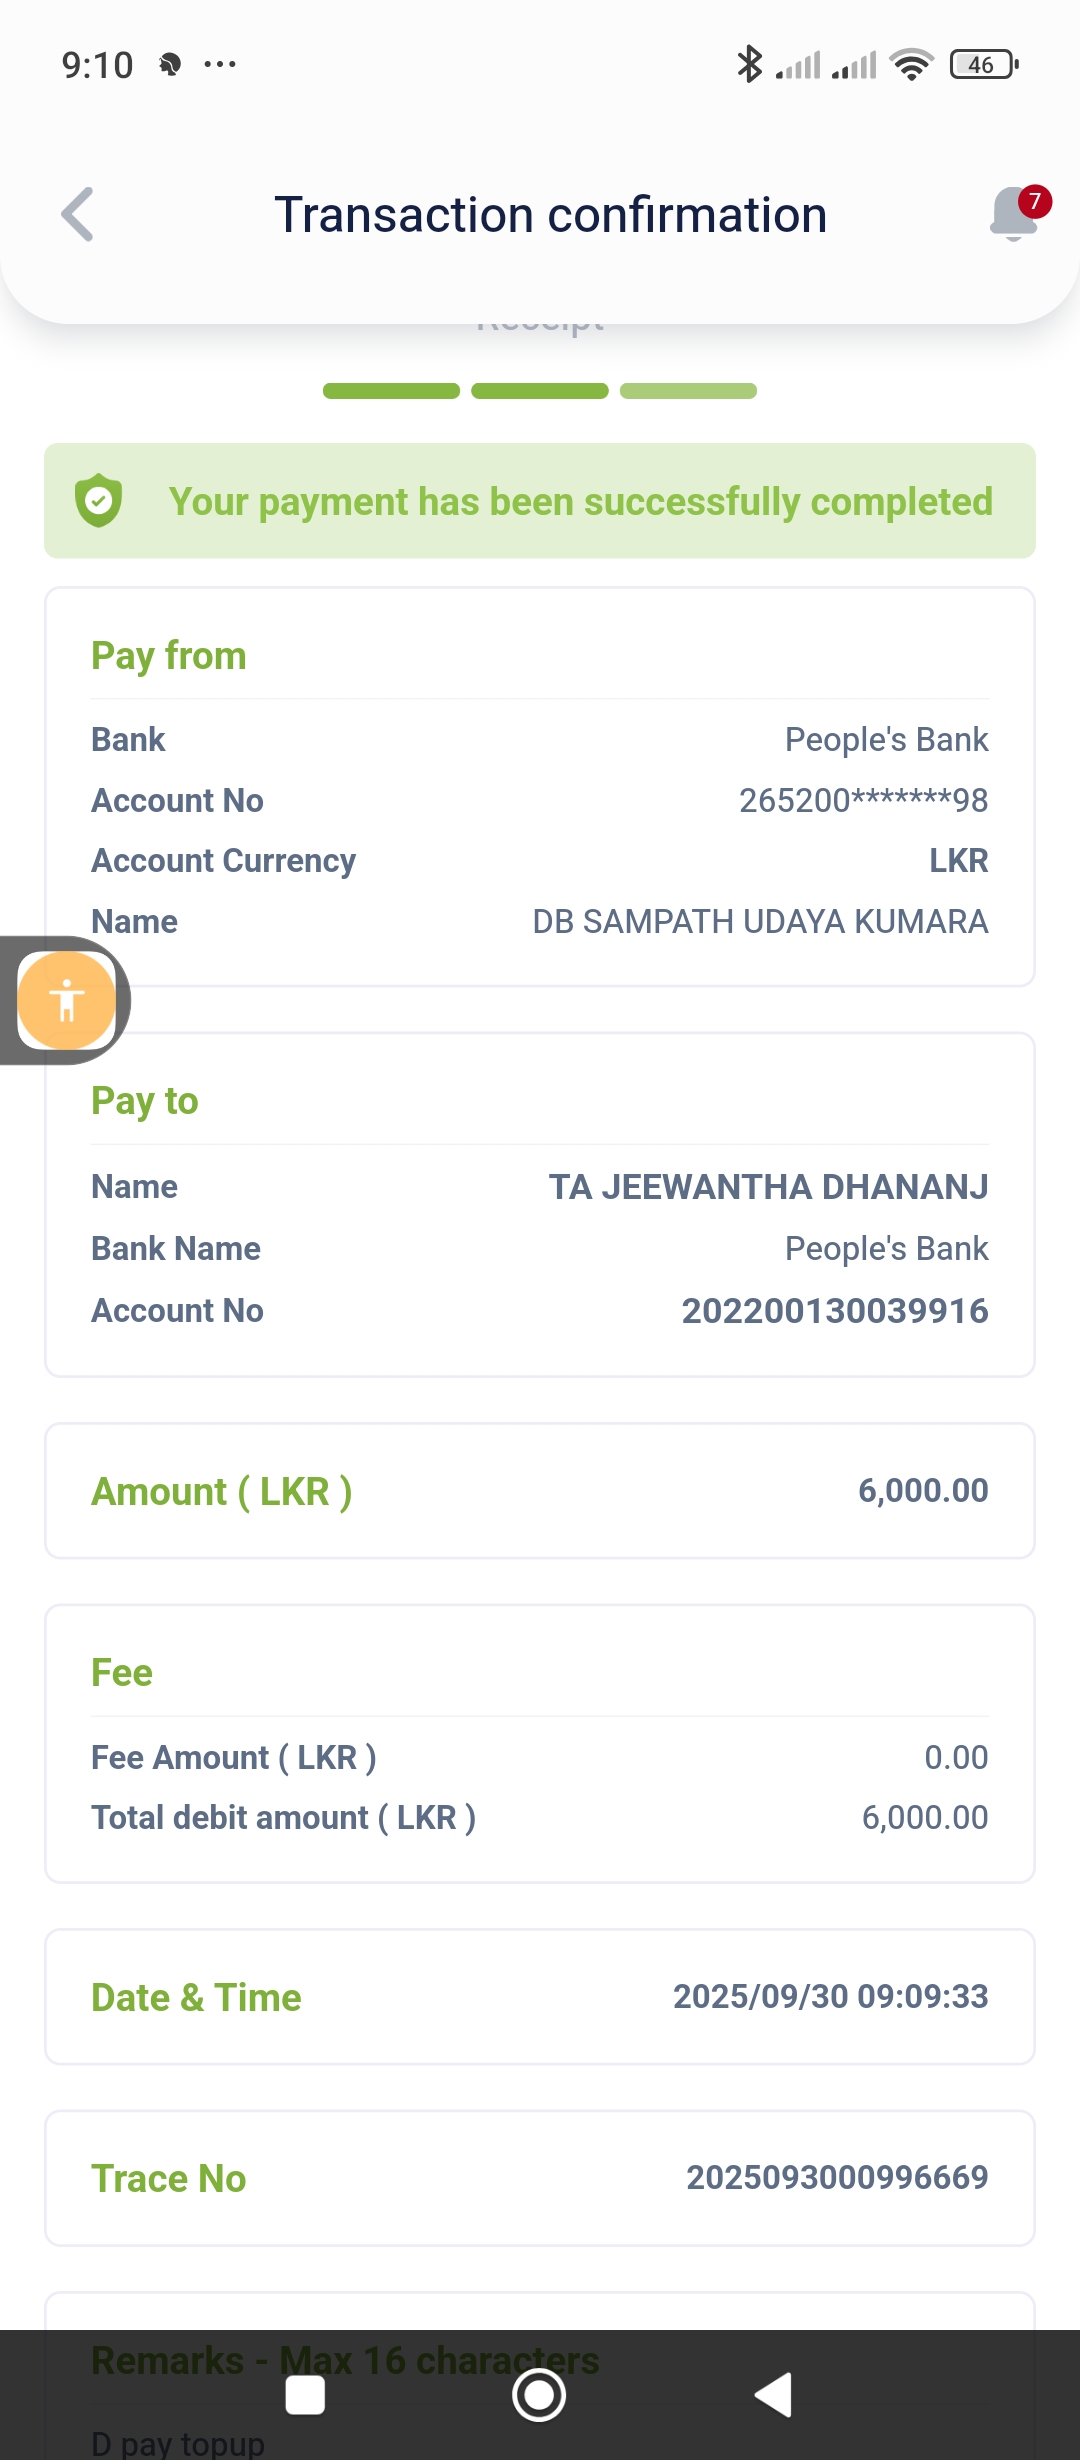Tap the recipient account number 202200130039916
Viewport: 1080px width, 2460px height.
pos(834,1310)
